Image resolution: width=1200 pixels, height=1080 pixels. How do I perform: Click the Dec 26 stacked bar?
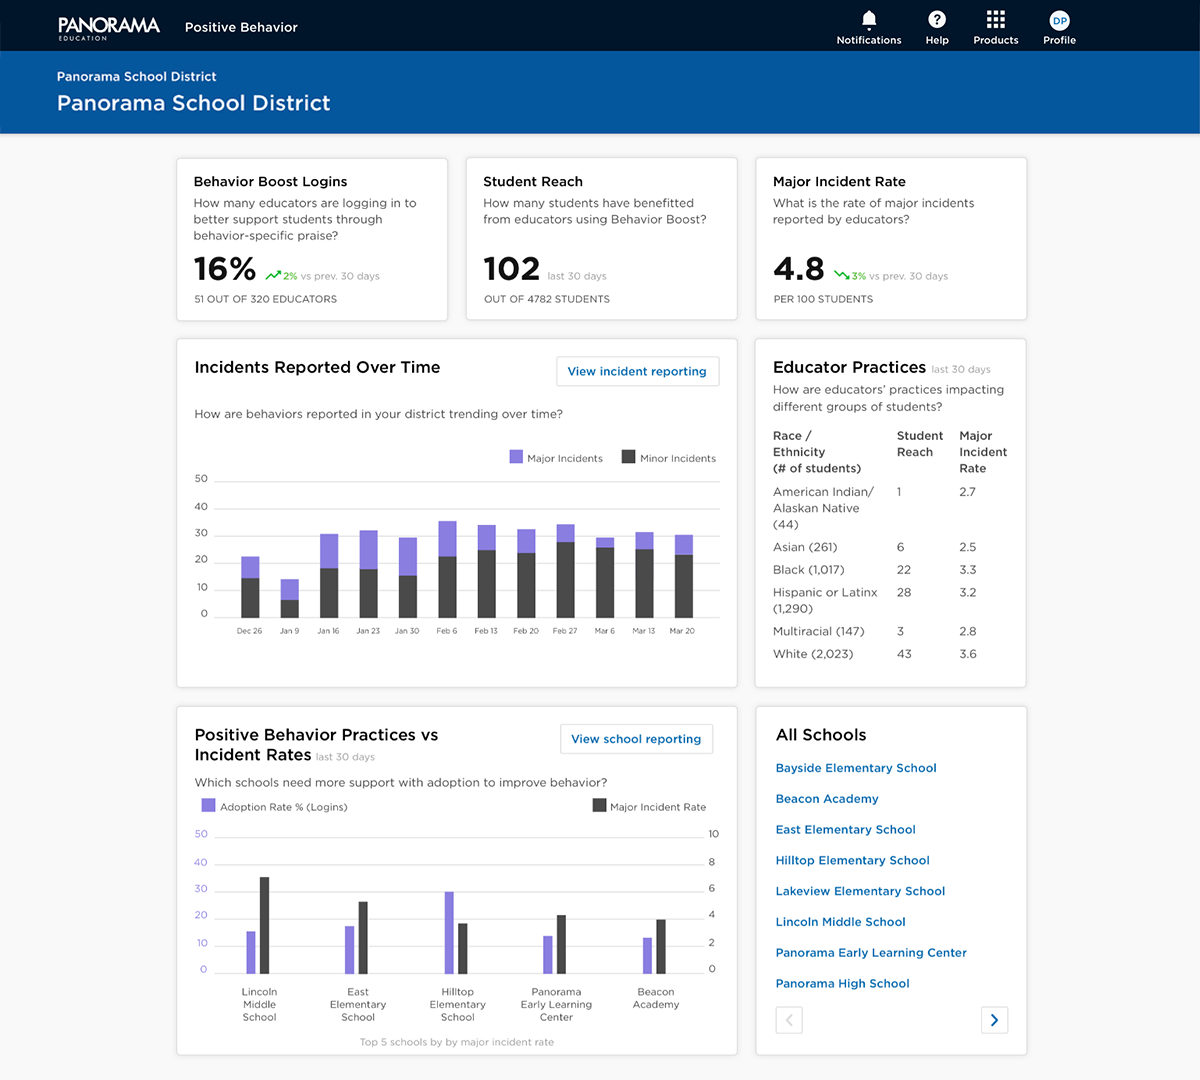[250, 587]
